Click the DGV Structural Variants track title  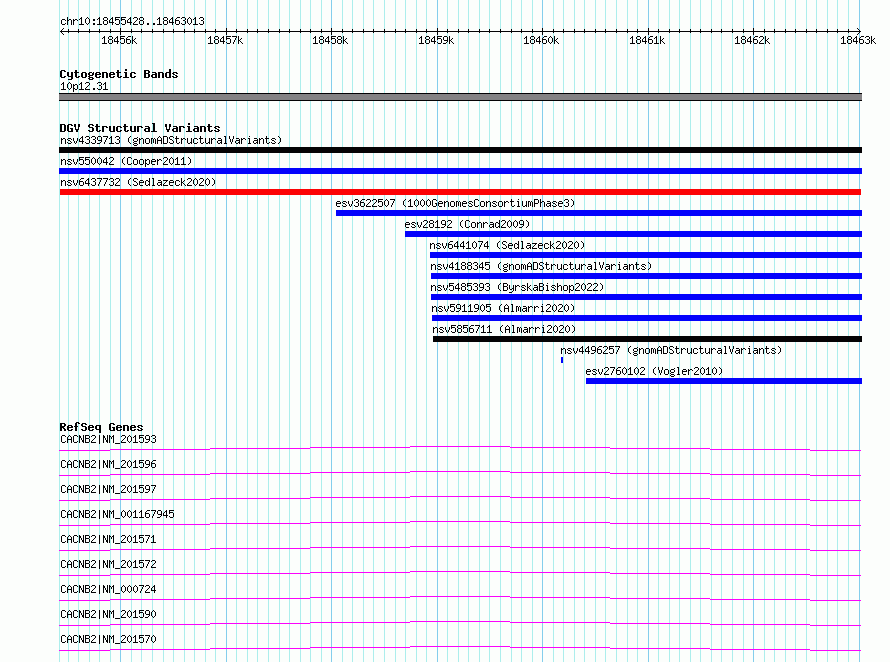(x=140, y=128)
